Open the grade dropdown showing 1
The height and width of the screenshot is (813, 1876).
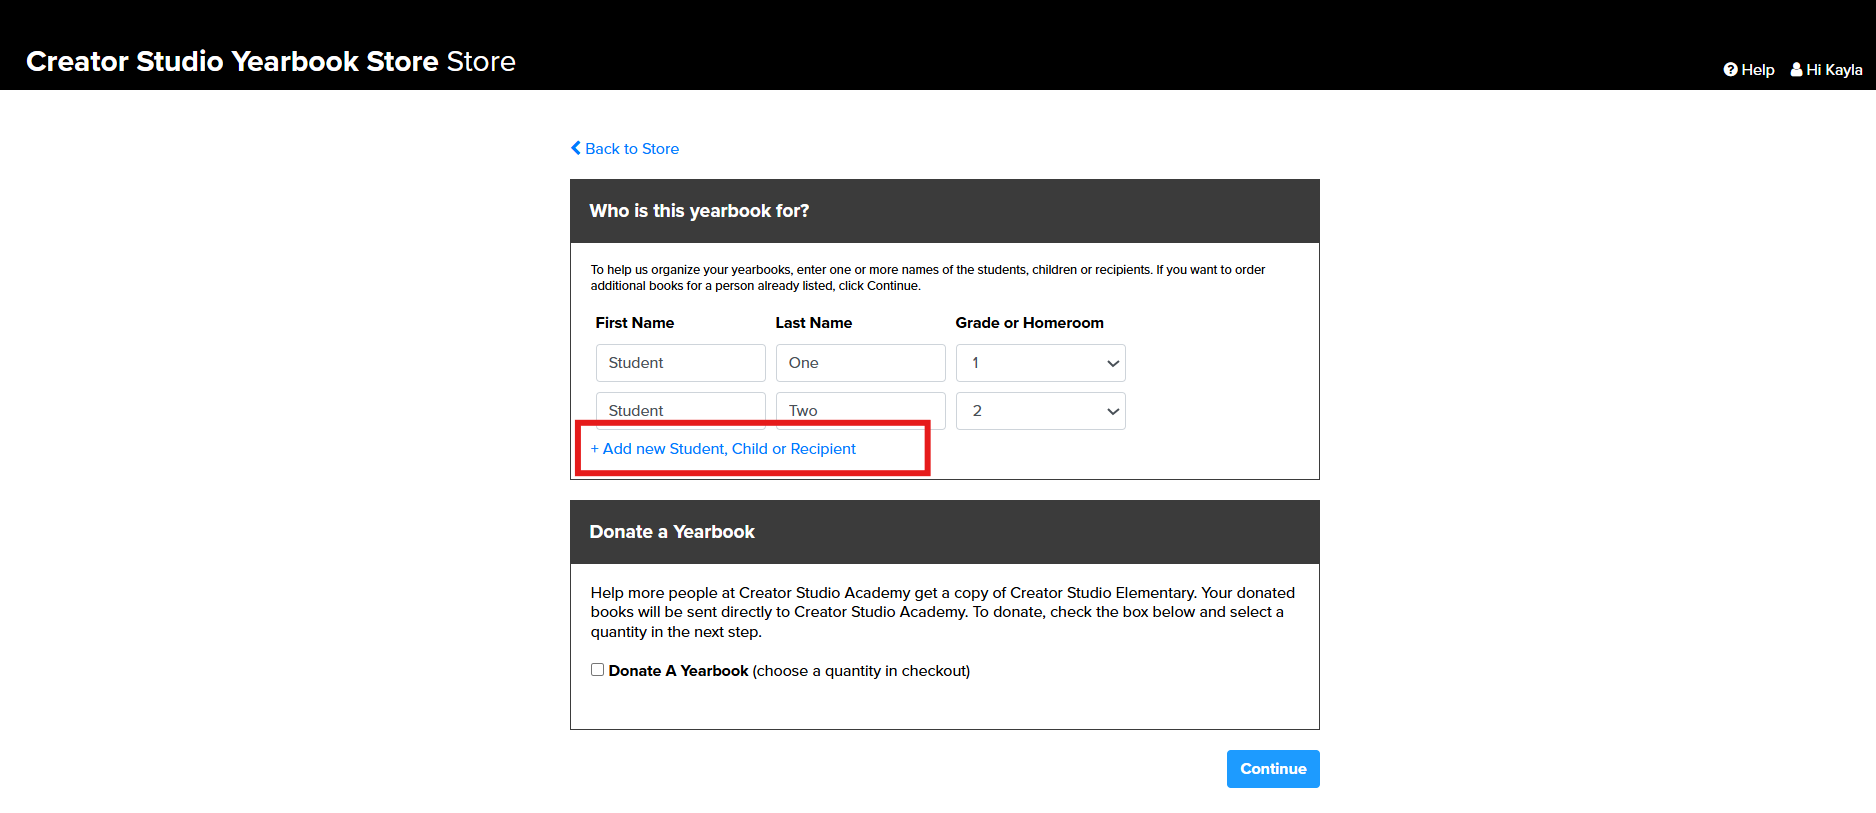tap(1040, 363)
